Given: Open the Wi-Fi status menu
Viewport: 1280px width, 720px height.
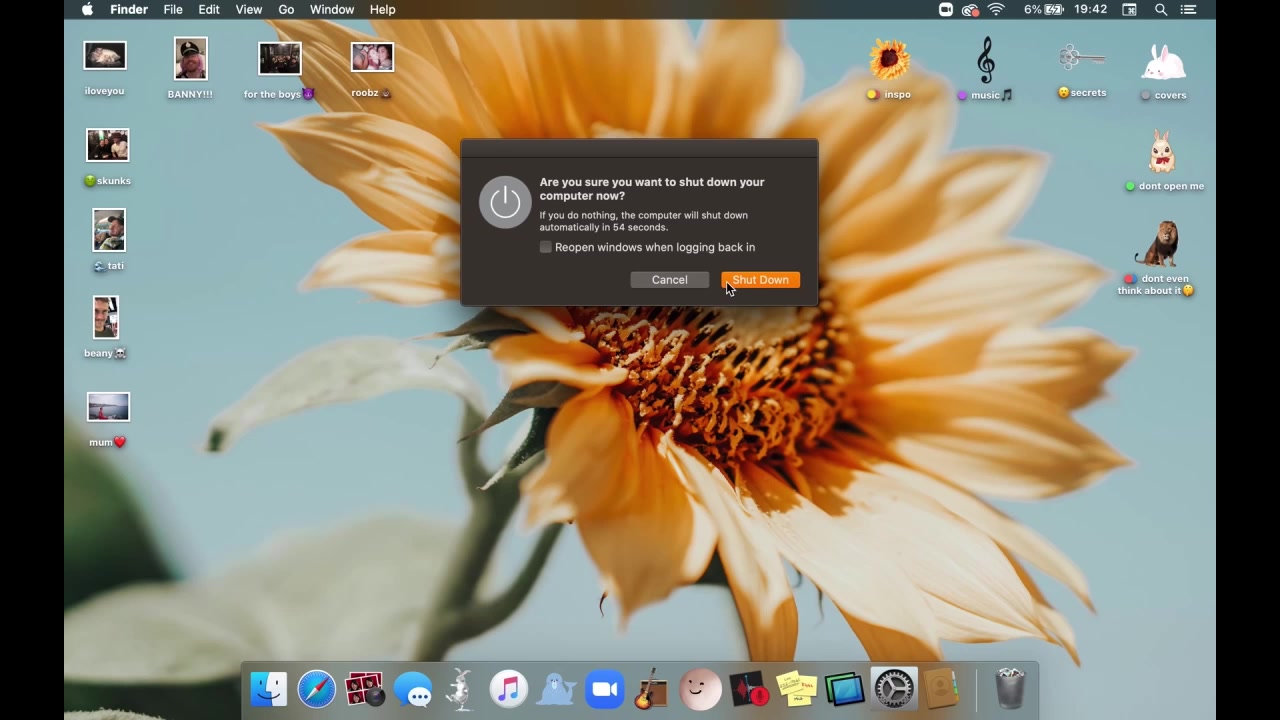Looking at the screenshot, I should click(x=996, y=10).
